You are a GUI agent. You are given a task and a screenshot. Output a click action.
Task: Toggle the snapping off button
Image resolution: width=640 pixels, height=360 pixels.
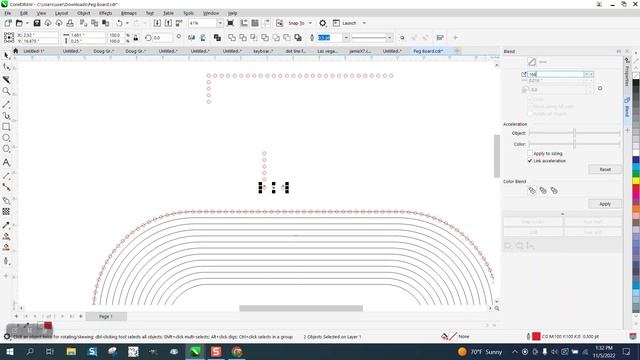coord(279,23)
